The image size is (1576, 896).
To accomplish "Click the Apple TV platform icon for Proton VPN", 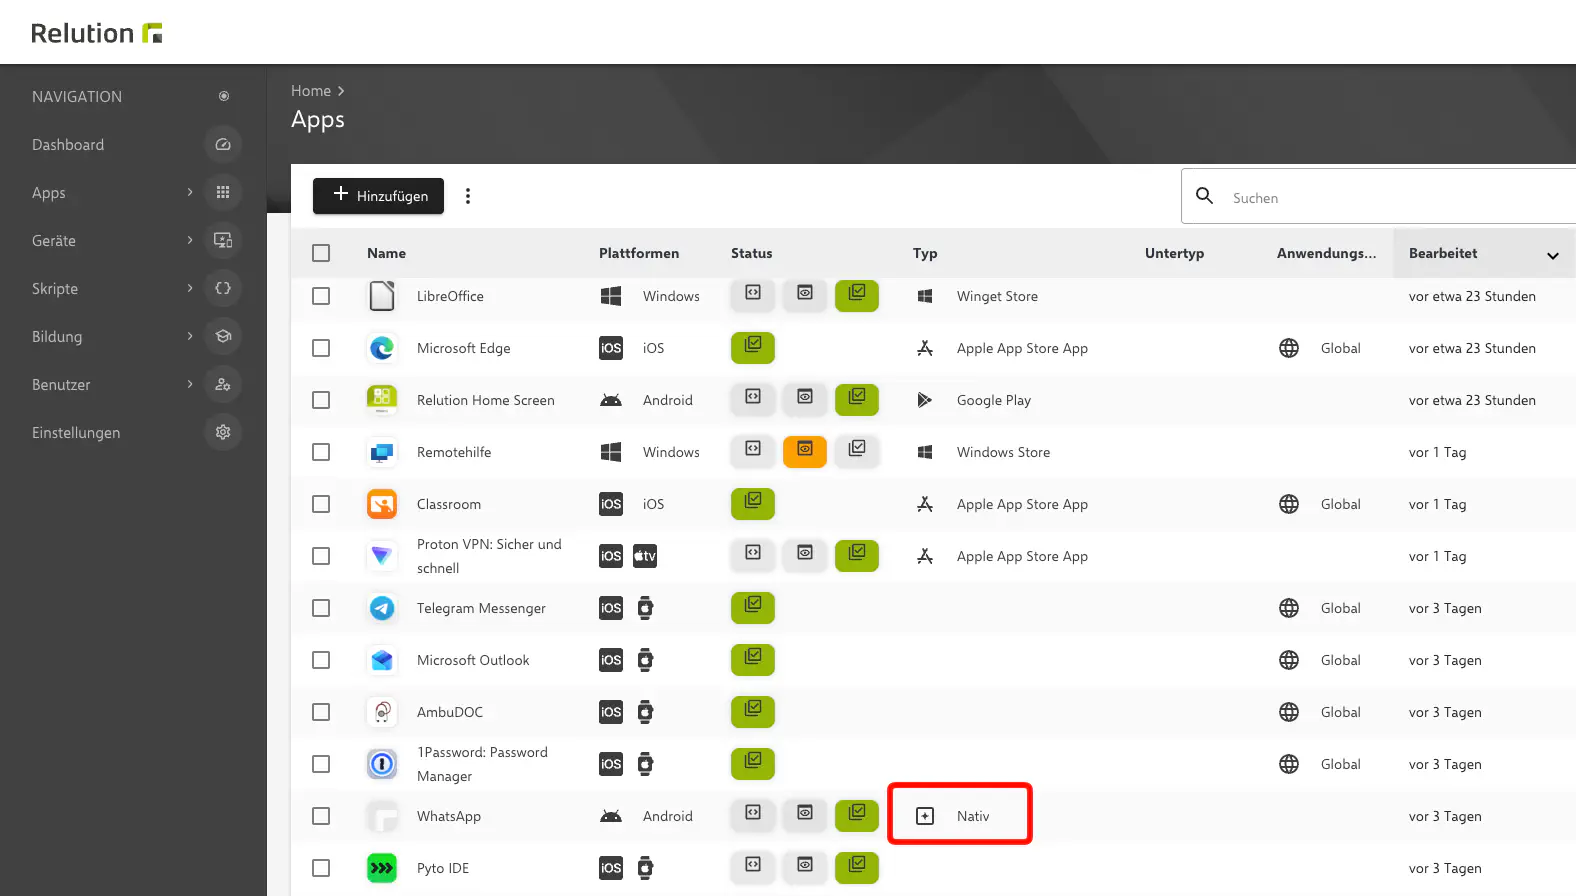I will (645, 556).
